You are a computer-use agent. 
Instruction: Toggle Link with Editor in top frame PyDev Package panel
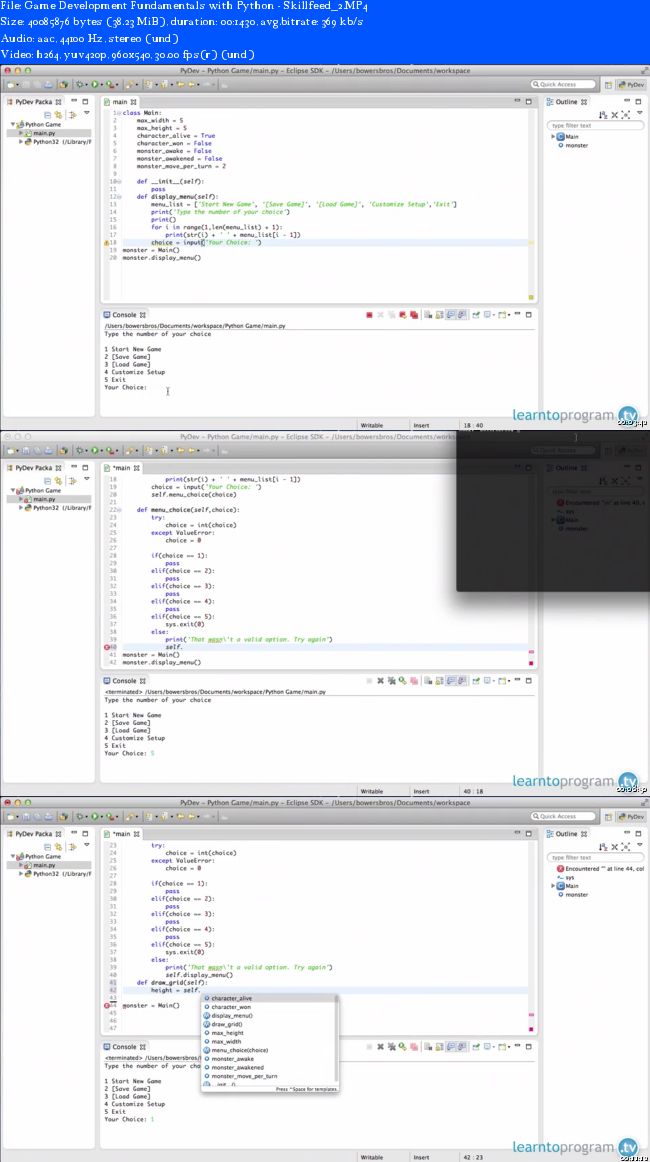[x=58, y=114]
